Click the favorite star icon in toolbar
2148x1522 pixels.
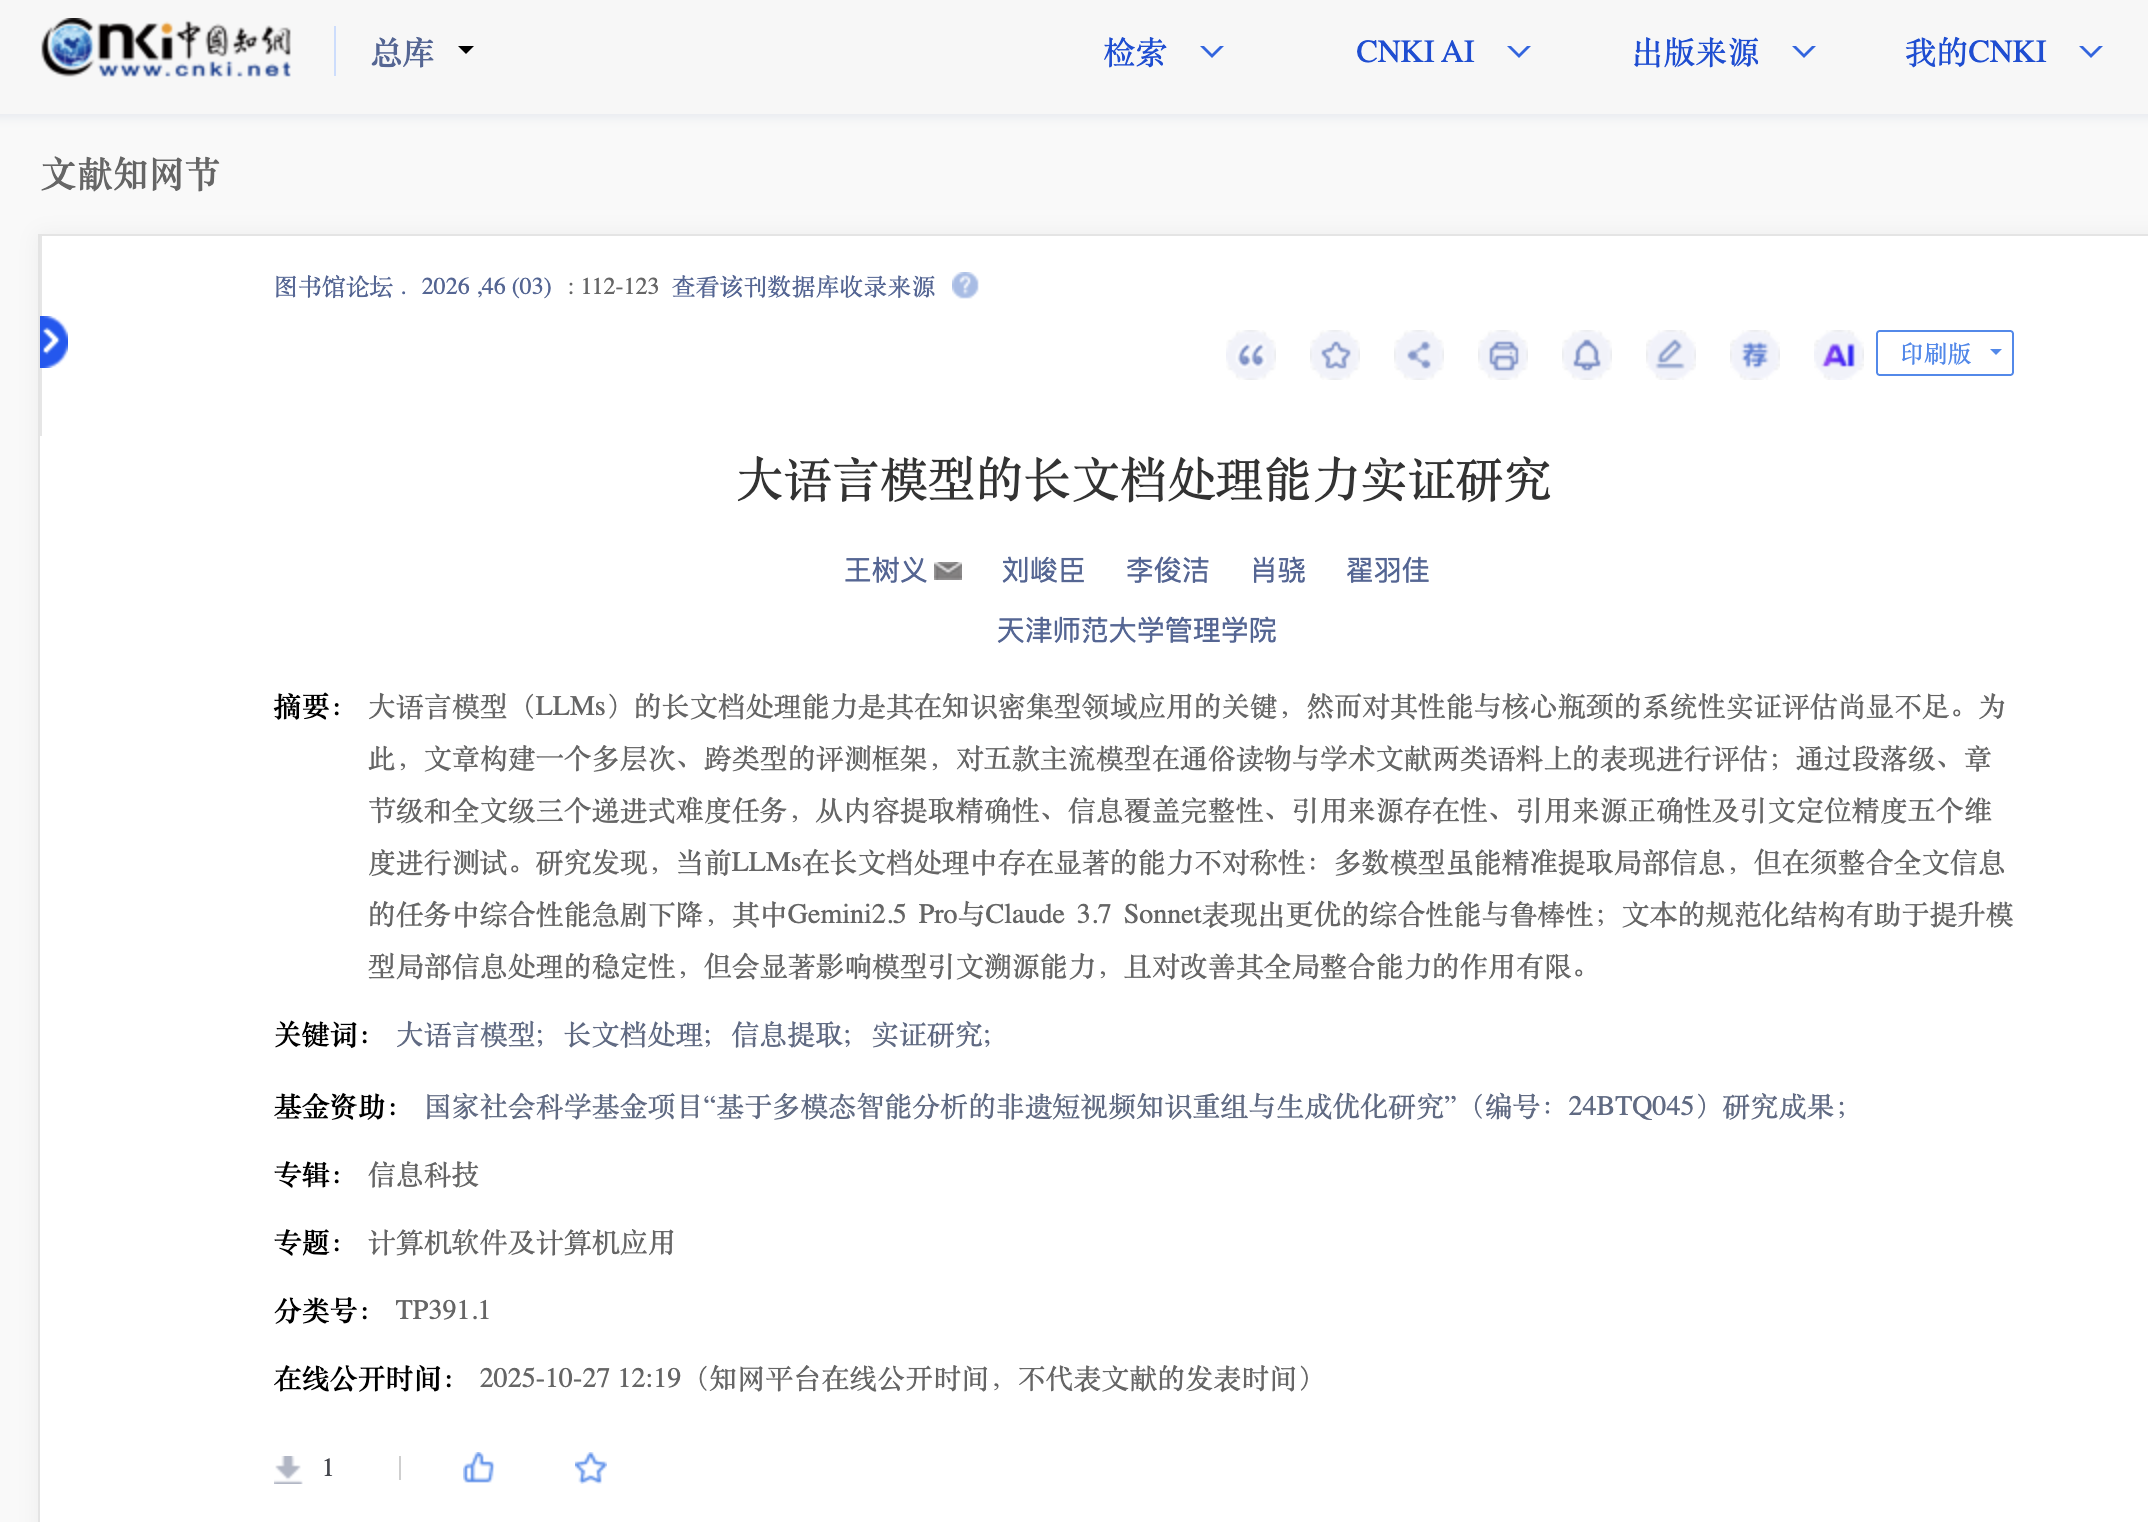[1335, 355]
